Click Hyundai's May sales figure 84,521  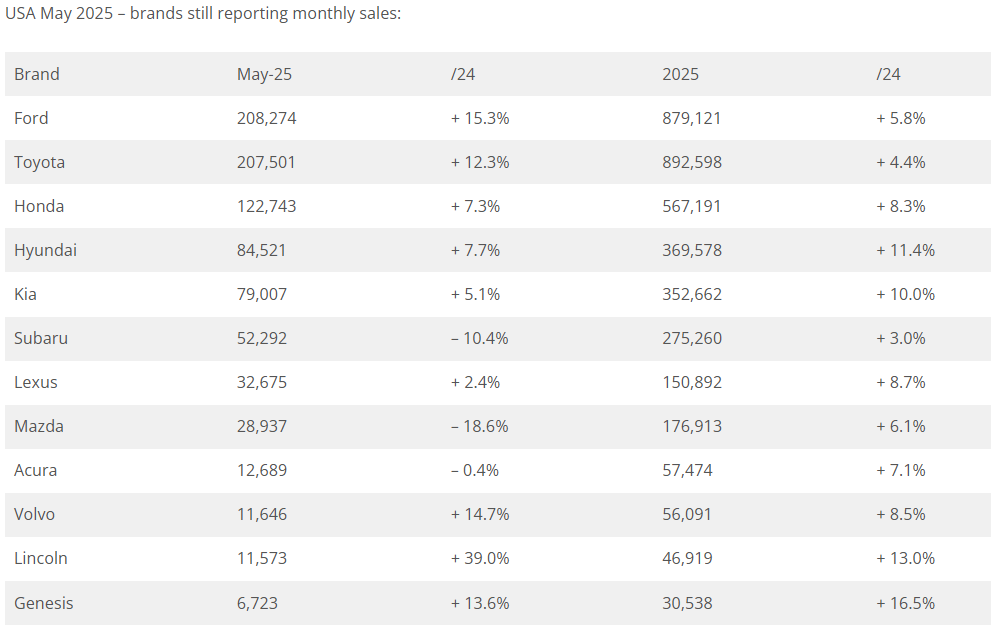tap(261, 250)
